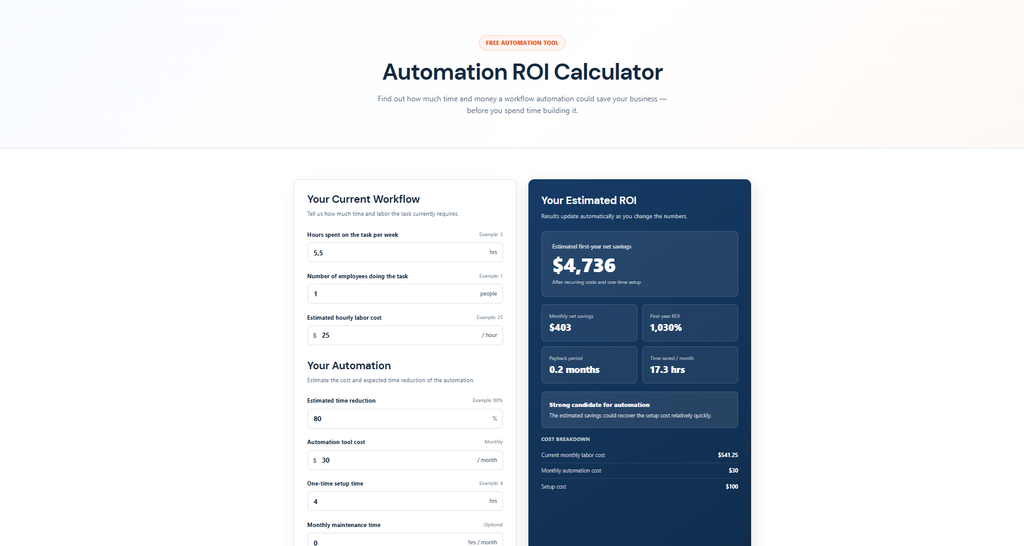Image resolution: width=1024 pixels, height=546 pixels.
Task: Click the Your Automation heading
Action: tap(349, 366)
